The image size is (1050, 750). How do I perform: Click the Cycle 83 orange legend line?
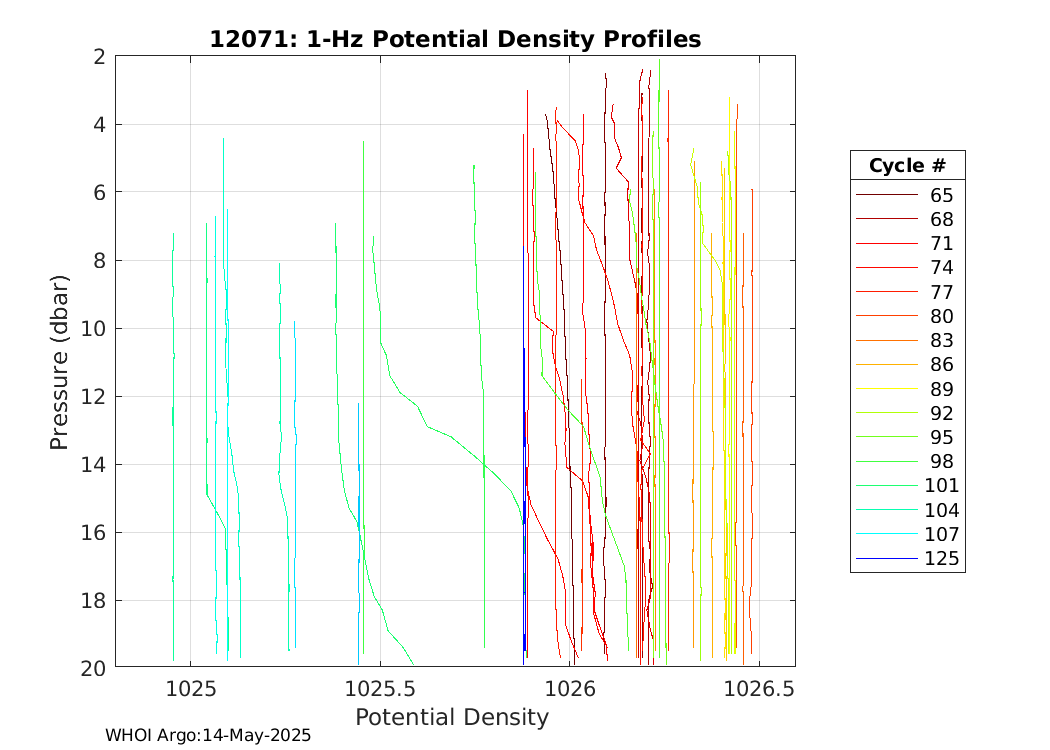click(886, 340)
